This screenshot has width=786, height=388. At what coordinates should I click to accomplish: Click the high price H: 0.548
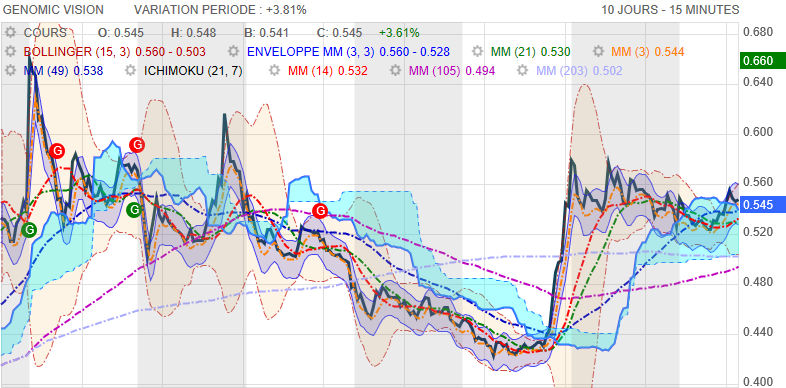[x=193, y=33]
